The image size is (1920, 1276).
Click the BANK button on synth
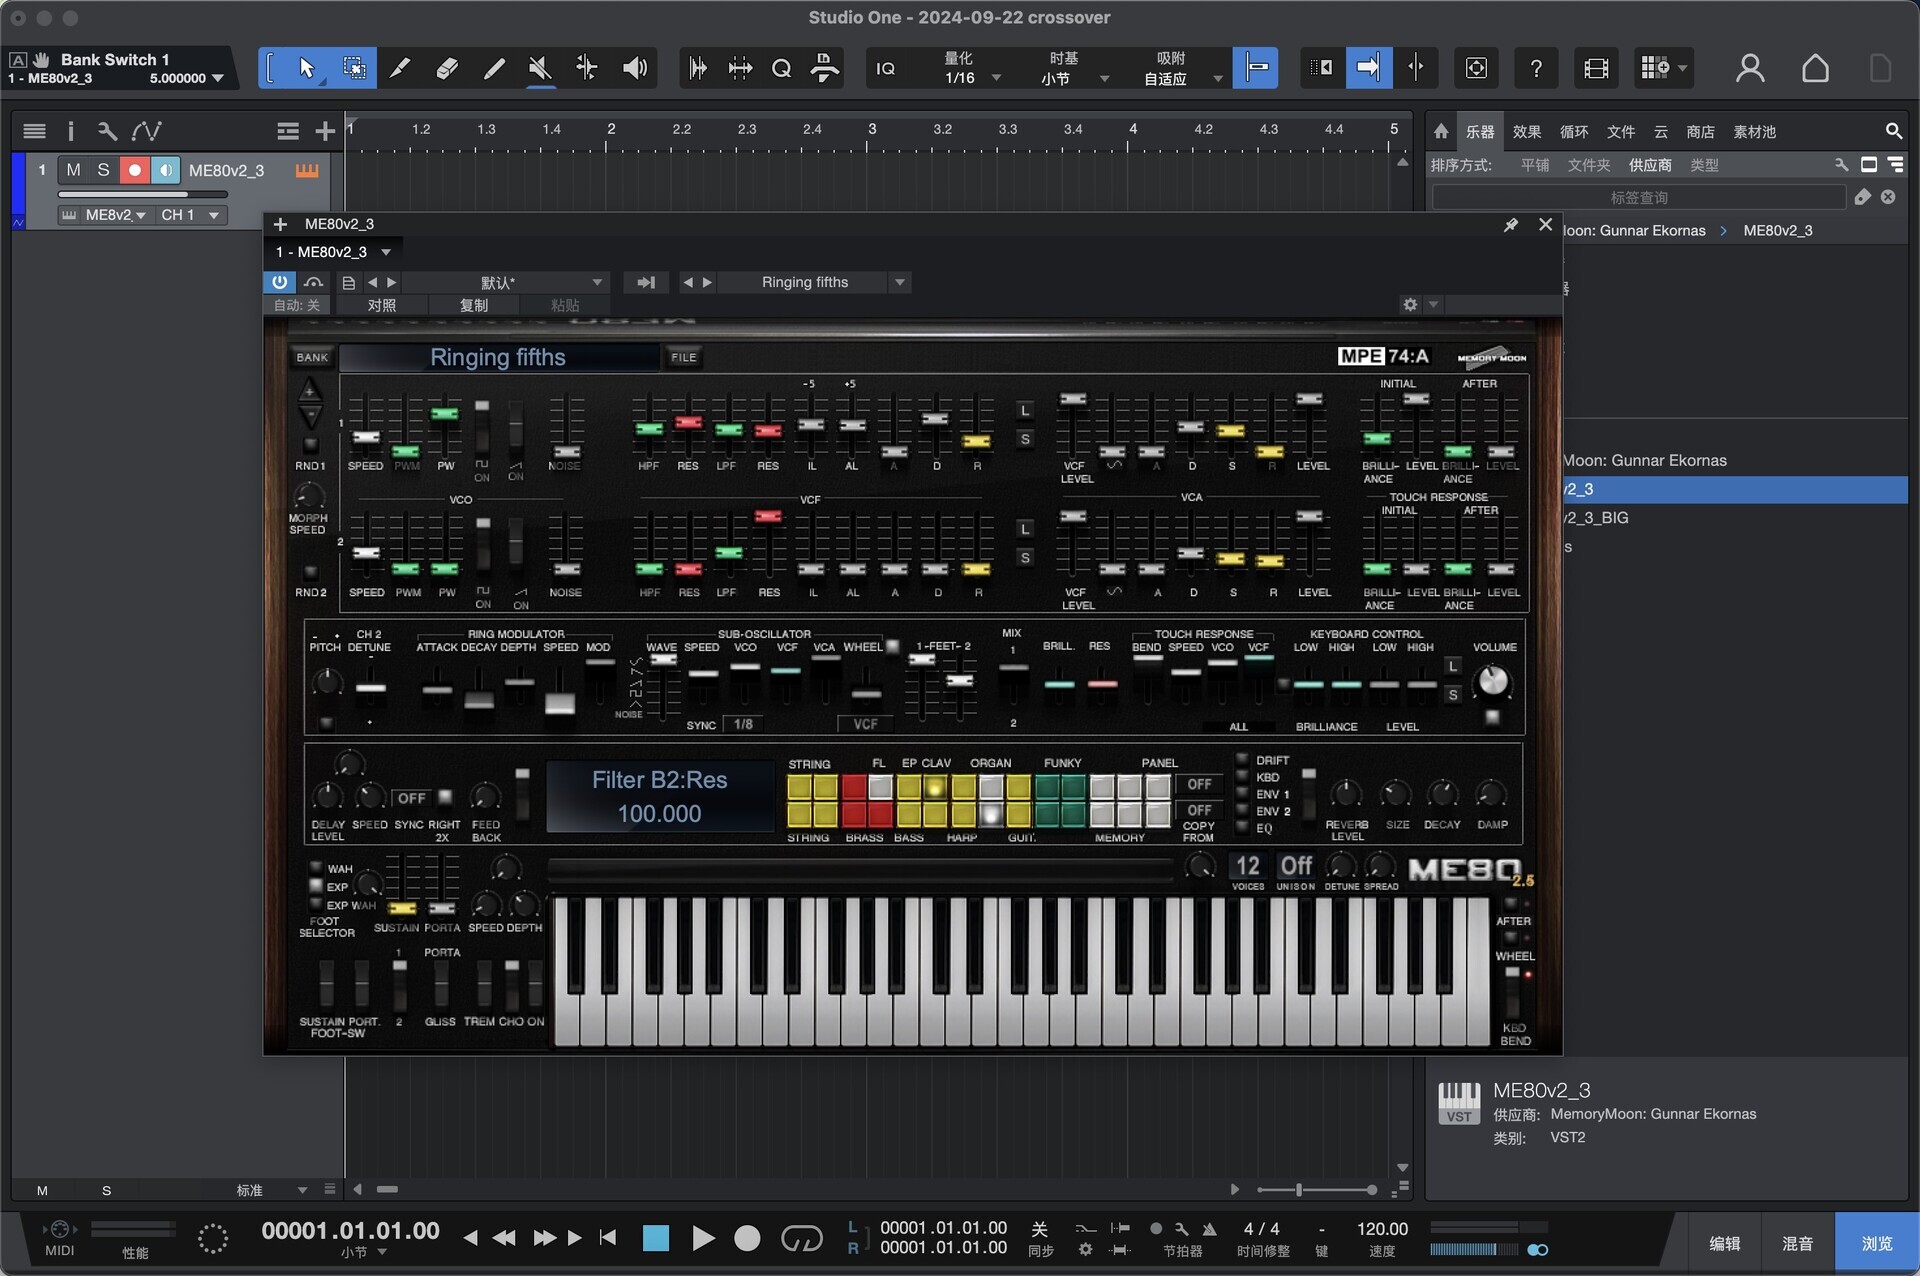coord(312,357)
